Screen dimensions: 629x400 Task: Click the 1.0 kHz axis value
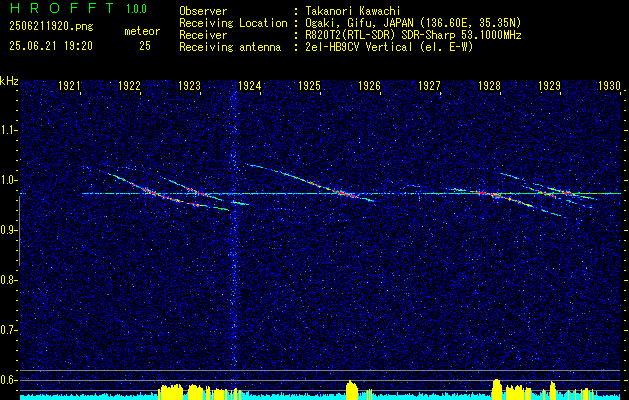click(9, 180)
